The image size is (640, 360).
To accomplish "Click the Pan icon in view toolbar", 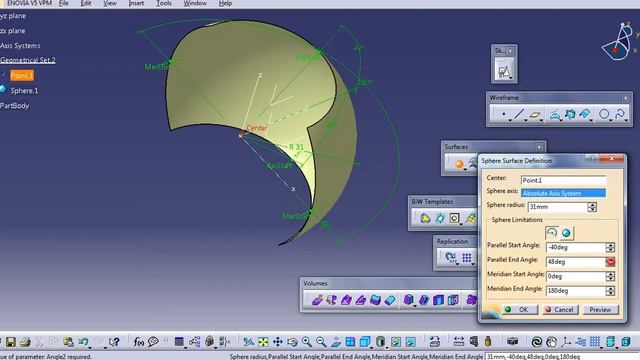I will pyautogui.click(x=278, y=342).
